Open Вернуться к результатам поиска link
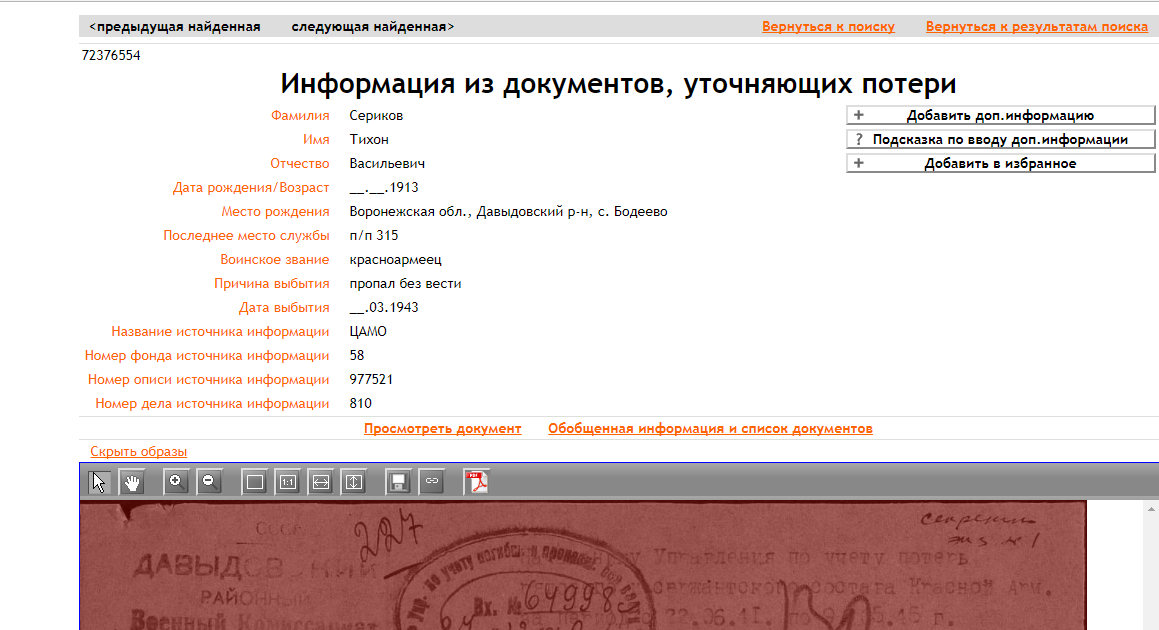 coord(1036,27)
